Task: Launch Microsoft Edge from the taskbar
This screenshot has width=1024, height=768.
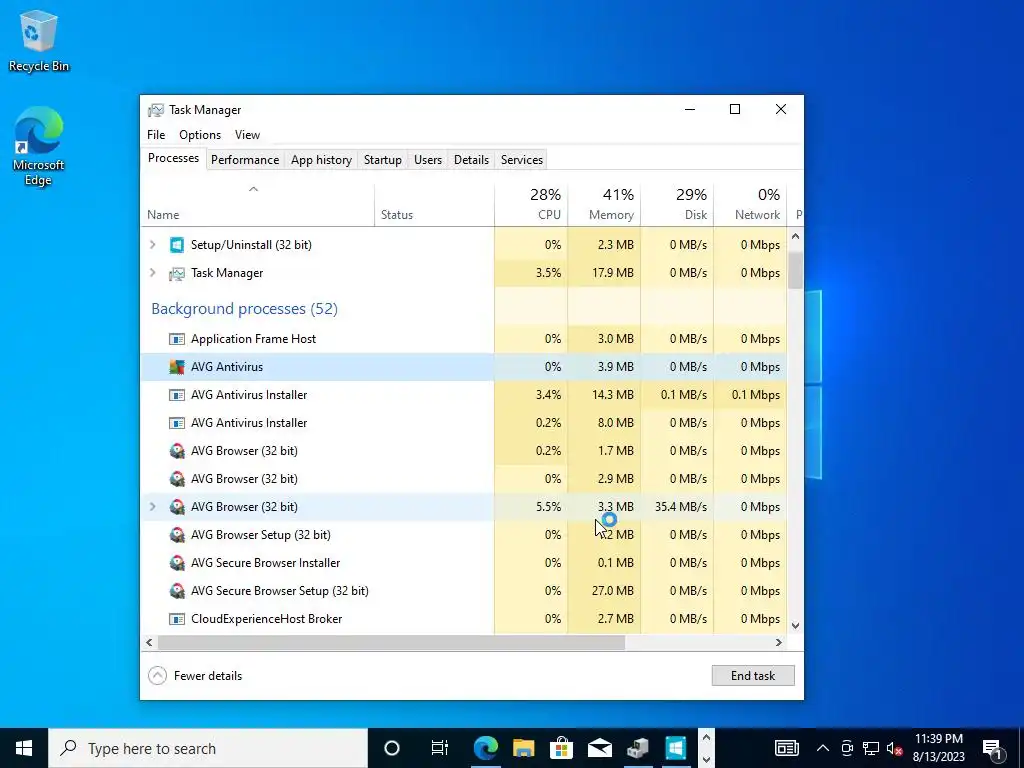Action: tap(485, 748)
